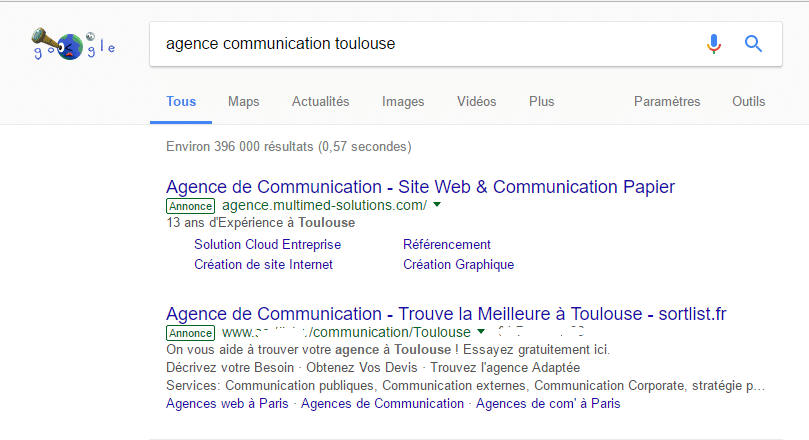Follow the Création Graphique link
The image size is (809, 440).
pos(458,265)
